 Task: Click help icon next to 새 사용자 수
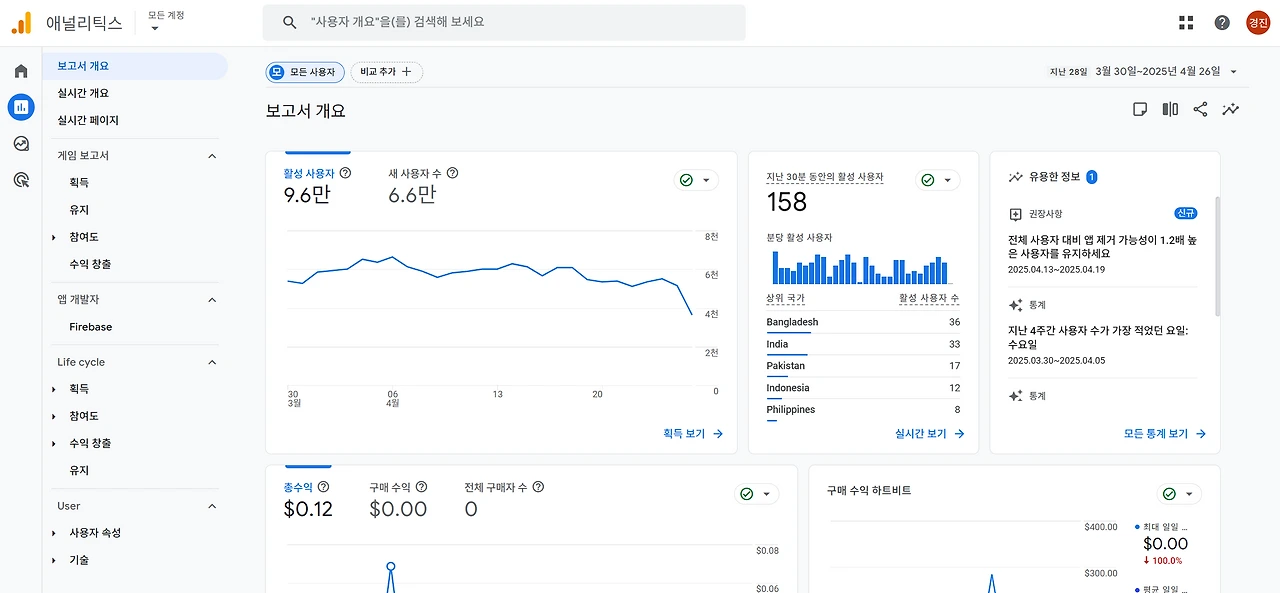[x=453, y=173]
